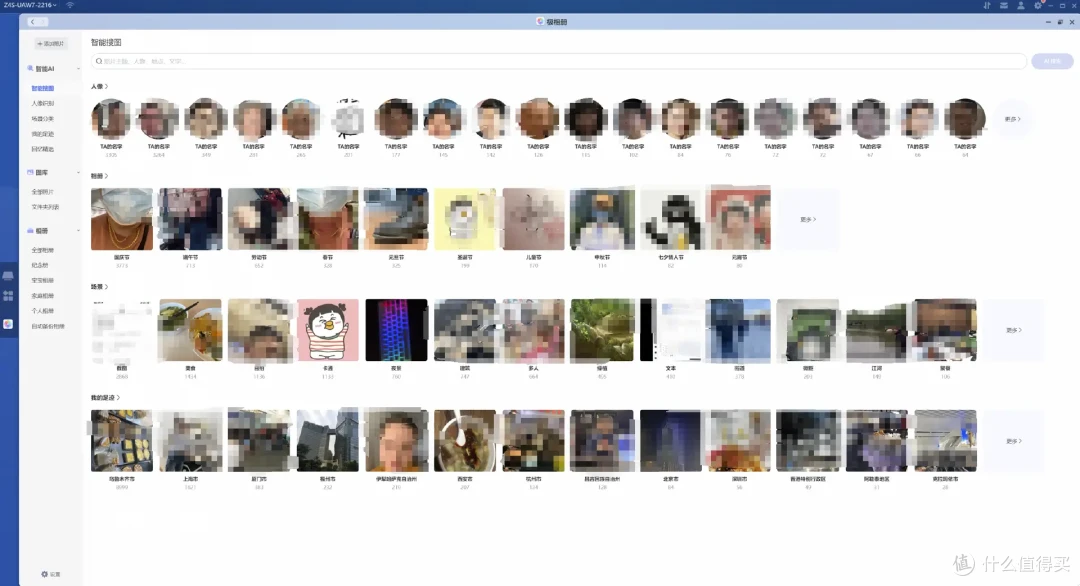Open 文件夹列表 in the sidebar
Screen dimensions: 1080x586
pyautogui.click(x=45, y=207)
